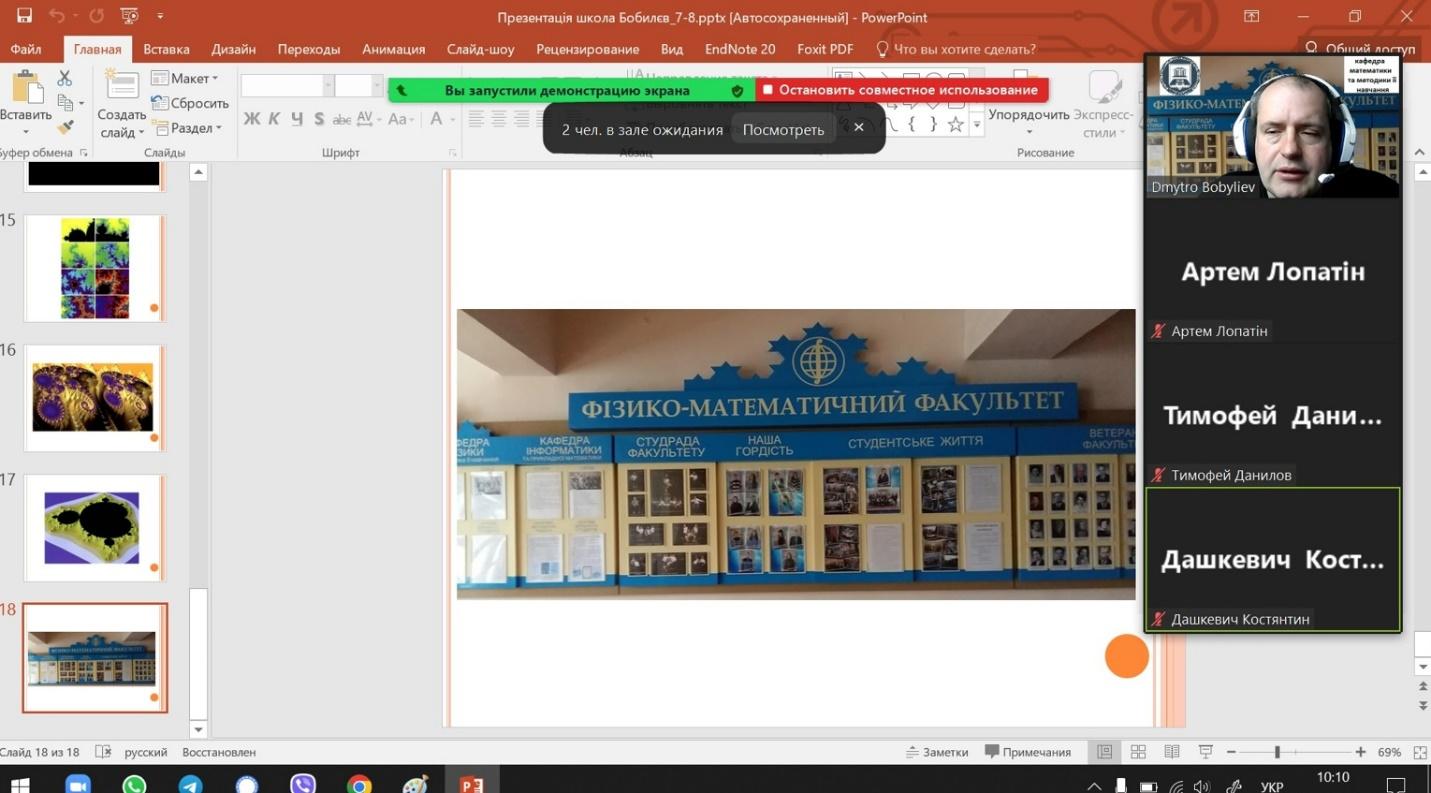Open Telegram from the taskbar
This screenshot has height=793, width=1431.
190,785
